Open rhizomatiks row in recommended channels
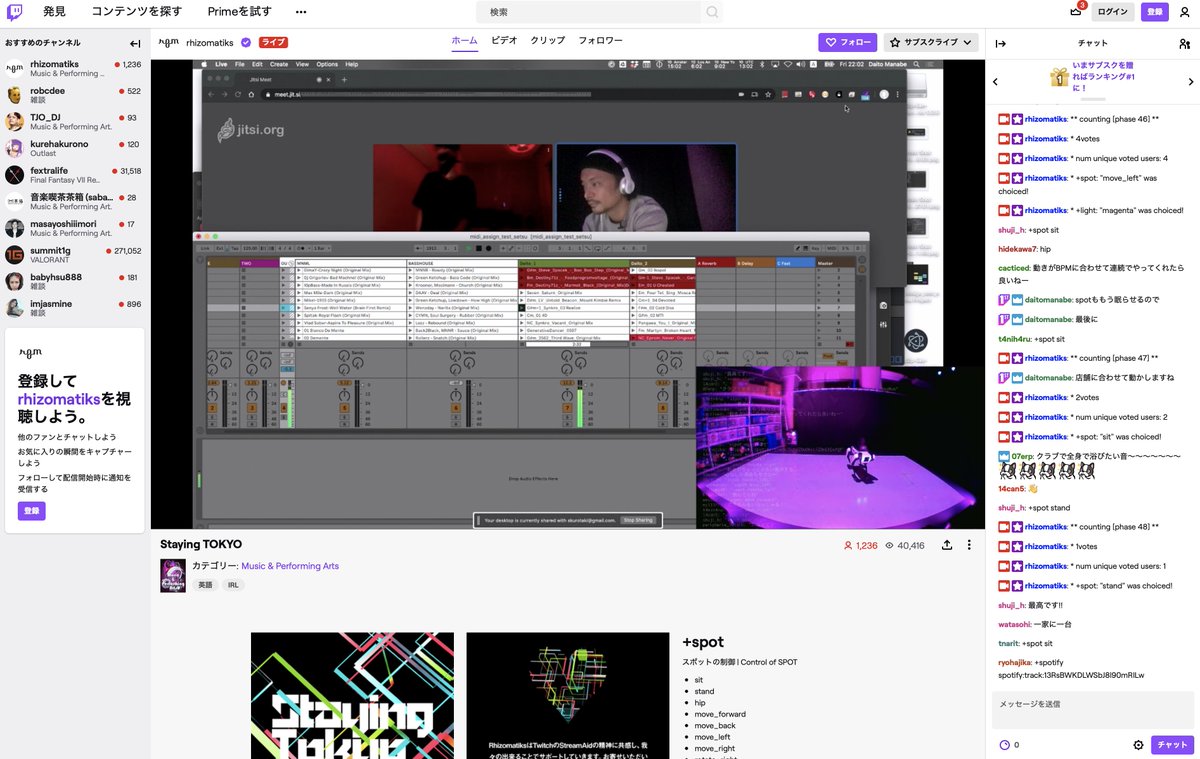The height and width of the screenshot is (759, 1200). tap(75, 68)
